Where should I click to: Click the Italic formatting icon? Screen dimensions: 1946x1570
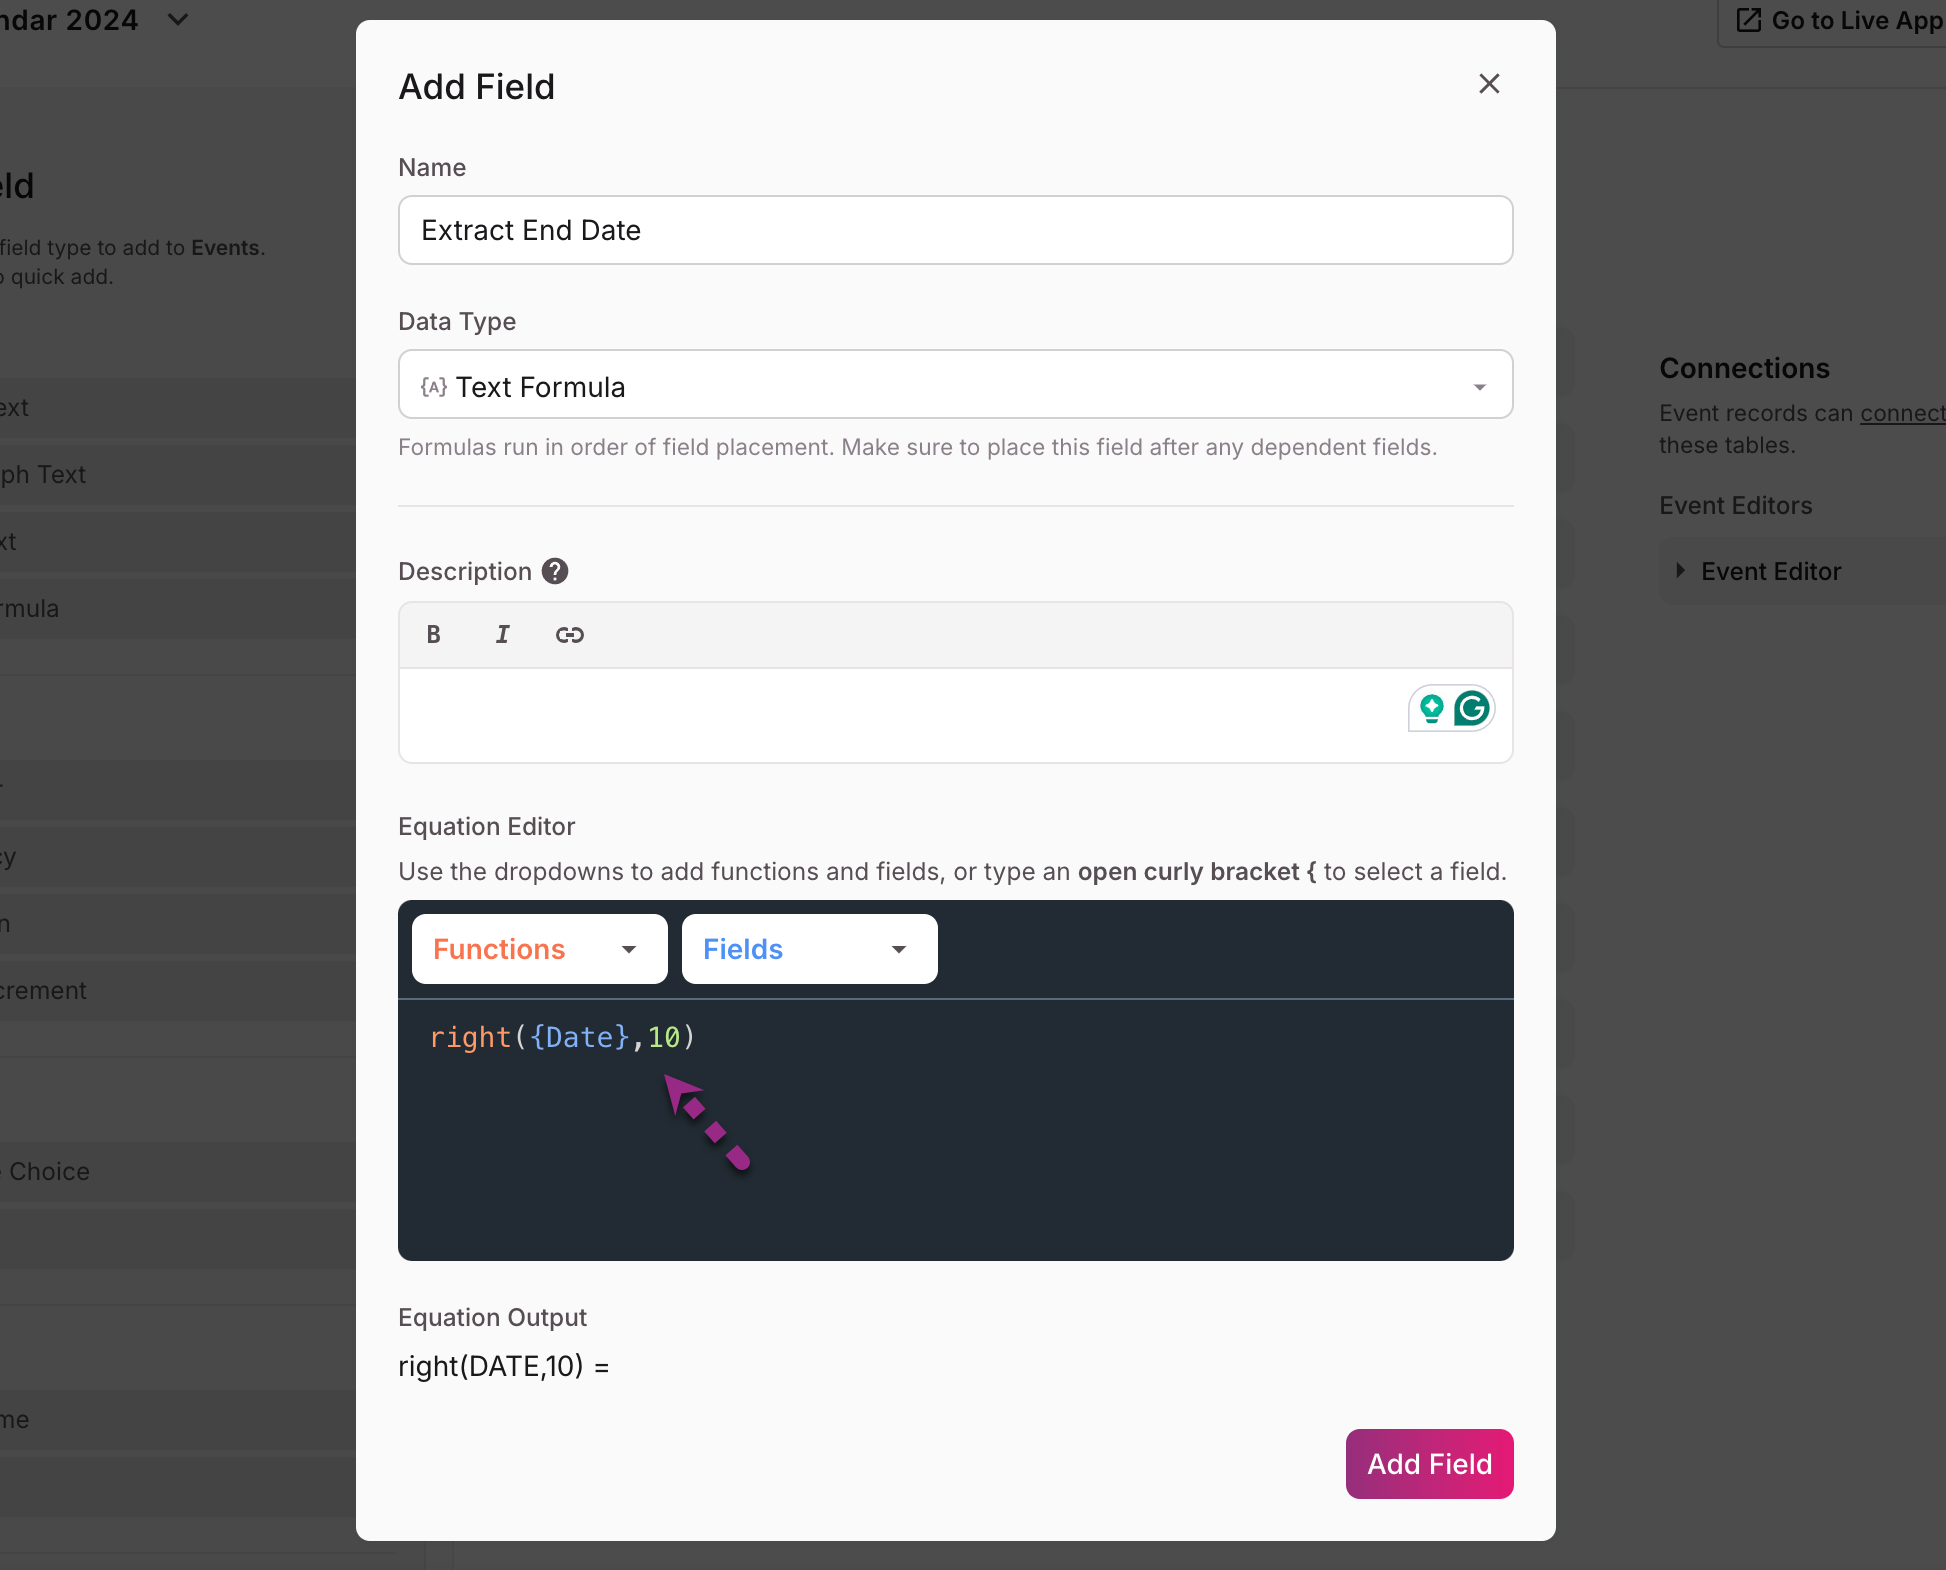(502, 634)
